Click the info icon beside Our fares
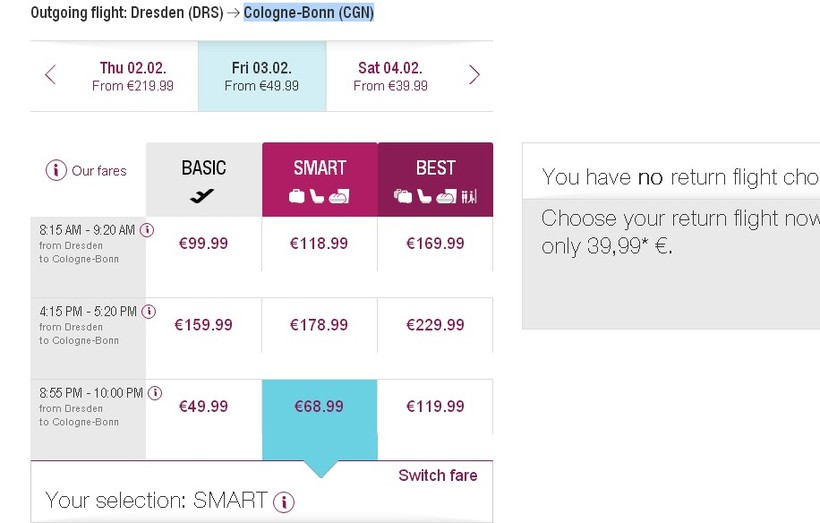 (56, 170)
